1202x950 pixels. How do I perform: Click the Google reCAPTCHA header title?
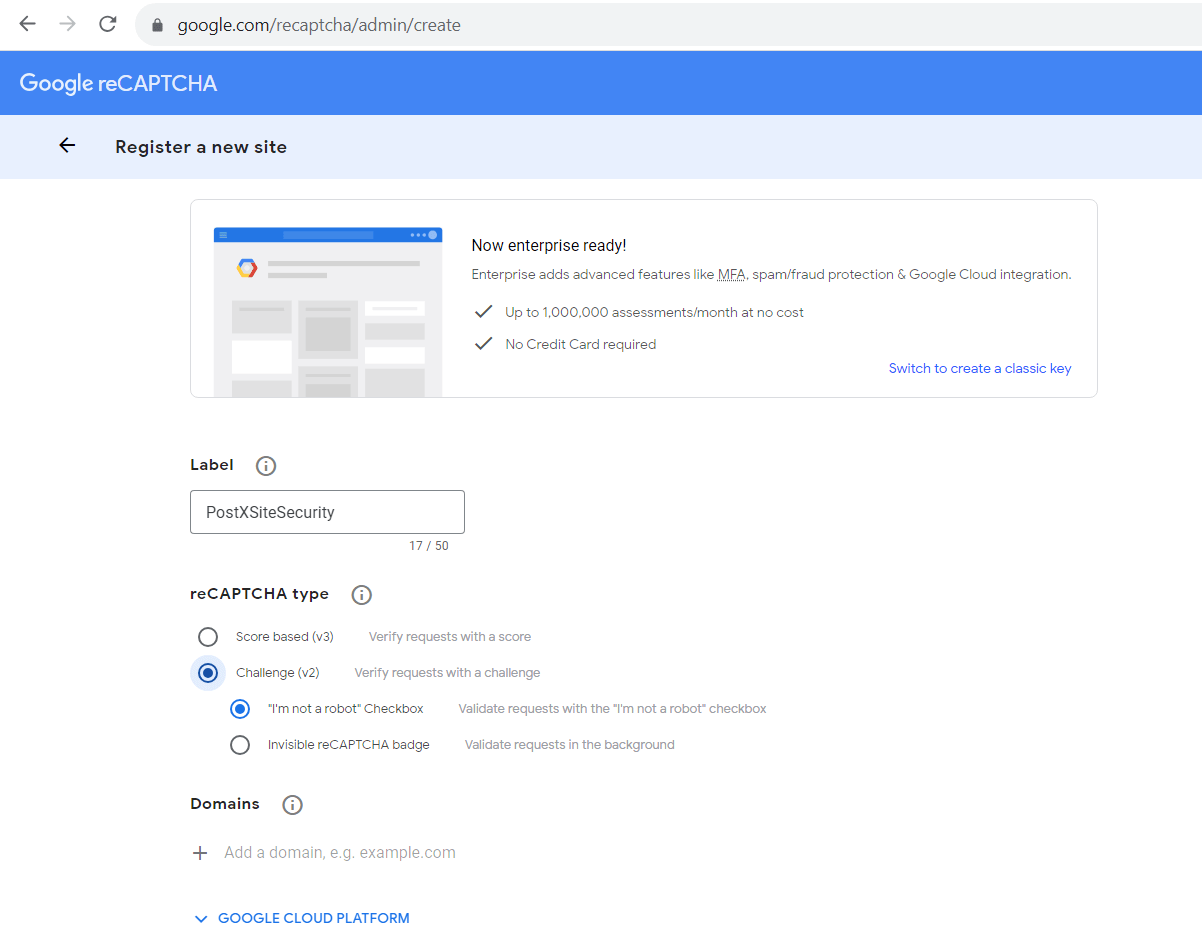[118, 82]
